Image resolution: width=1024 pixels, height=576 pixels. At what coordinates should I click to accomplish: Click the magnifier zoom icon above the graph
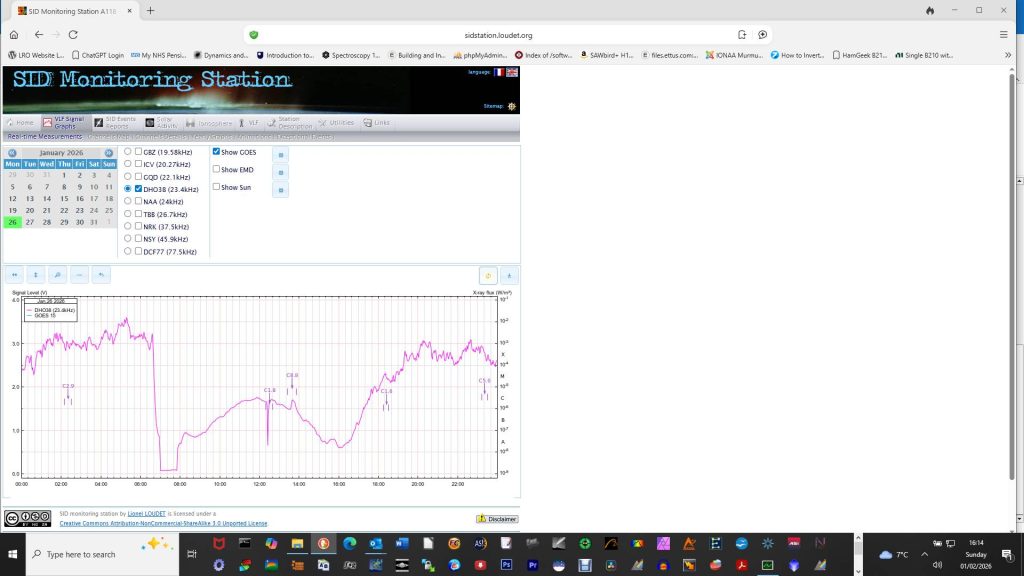[58, 275]
